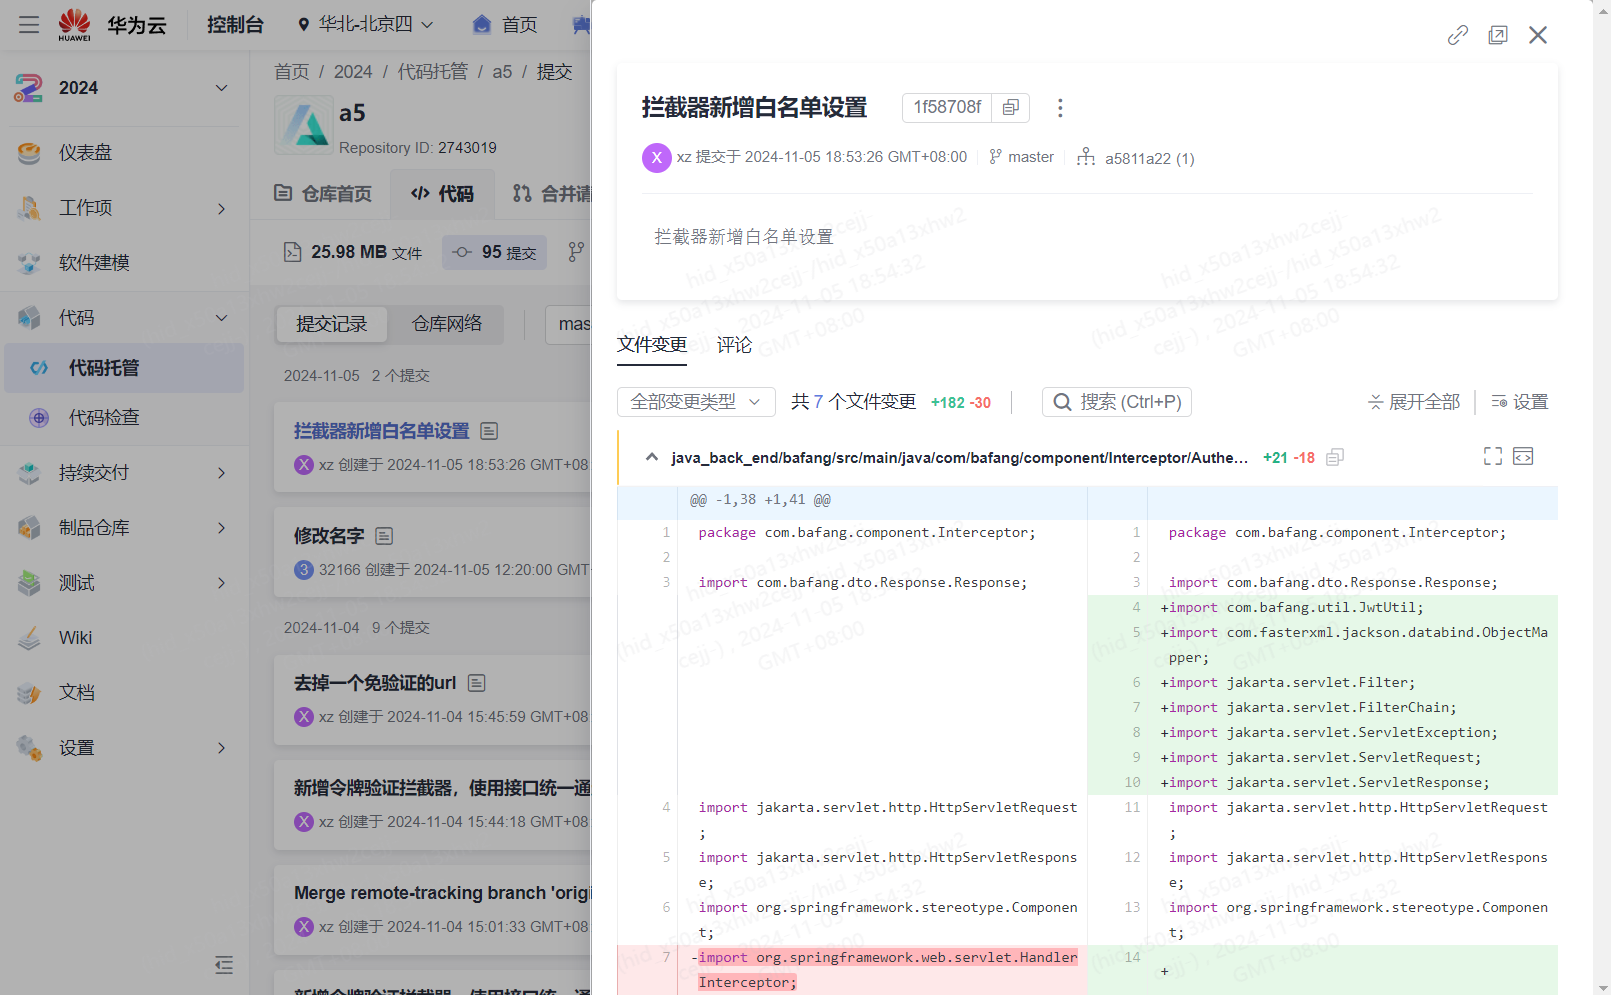This screenshot has height=995, width=1611.
Task: View source code of the diff file
Action: [1523, 456]
